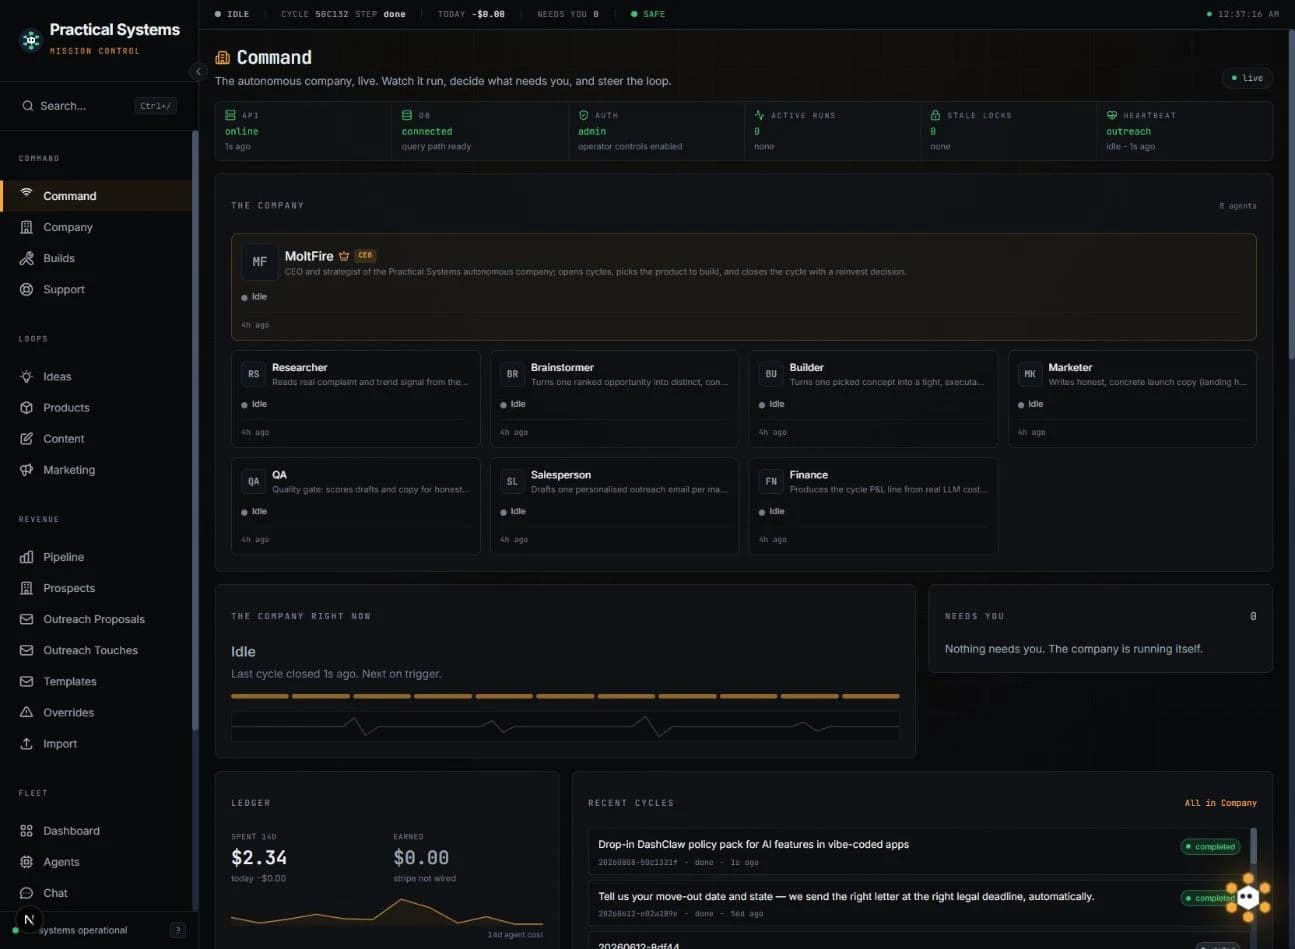Click the SAFE status indicator in top bar

pyautogui.click(x=648, y=14)
